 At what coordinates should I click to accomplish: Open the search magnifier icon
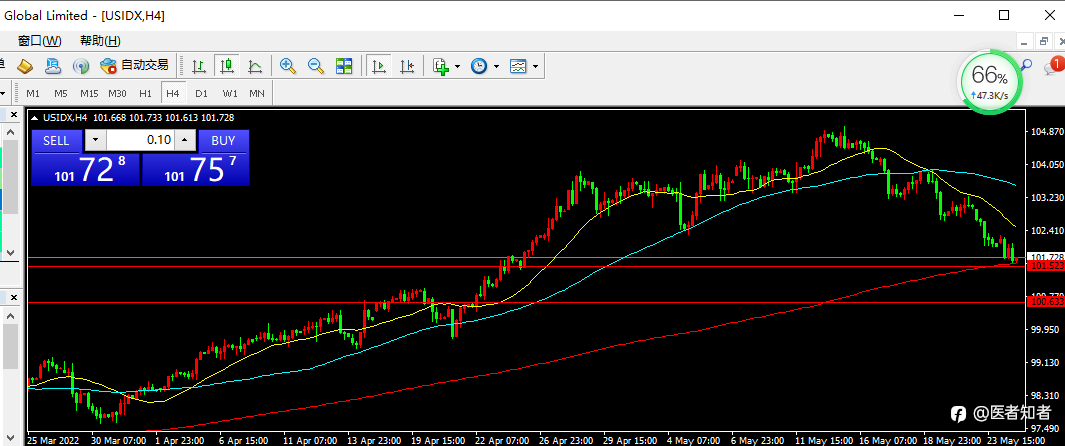[1026, 65]
